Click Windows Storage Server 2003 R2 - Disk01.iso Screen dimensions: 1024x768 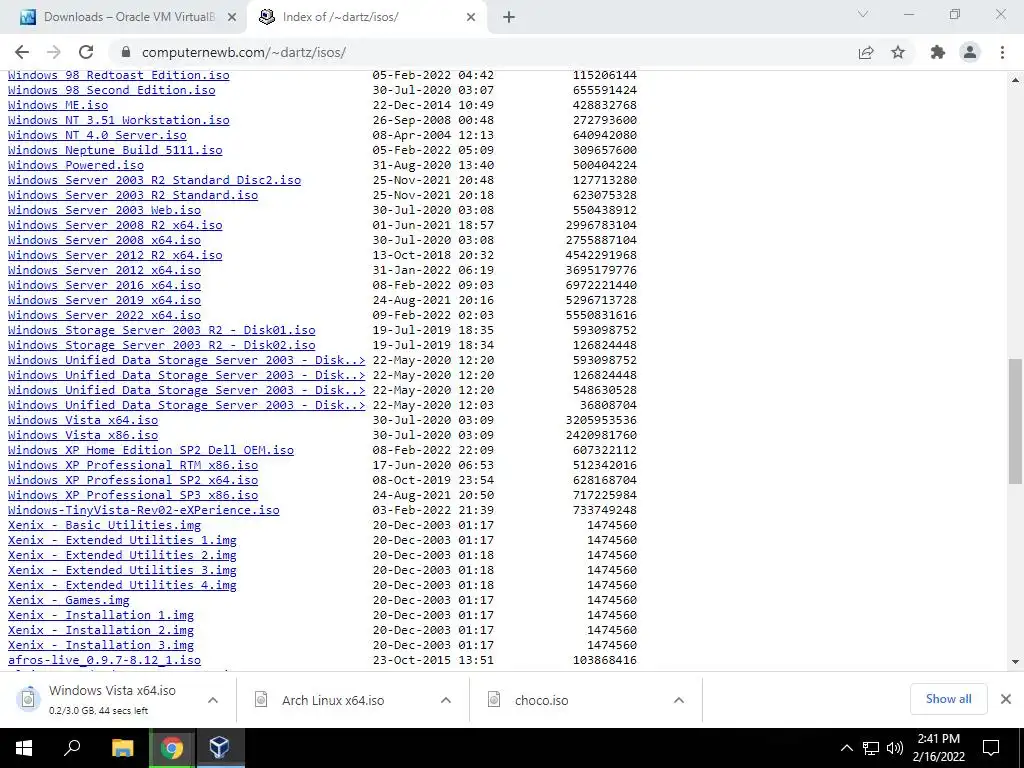[x=161, y=330]
